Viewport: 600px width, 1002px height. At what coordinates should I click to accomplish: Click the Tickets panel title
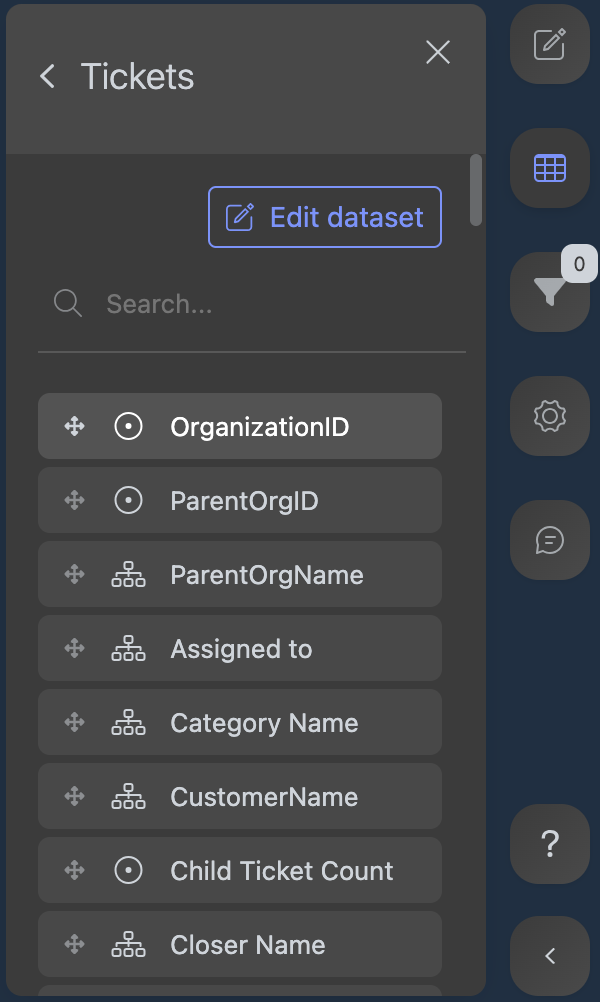pos(137,77)
